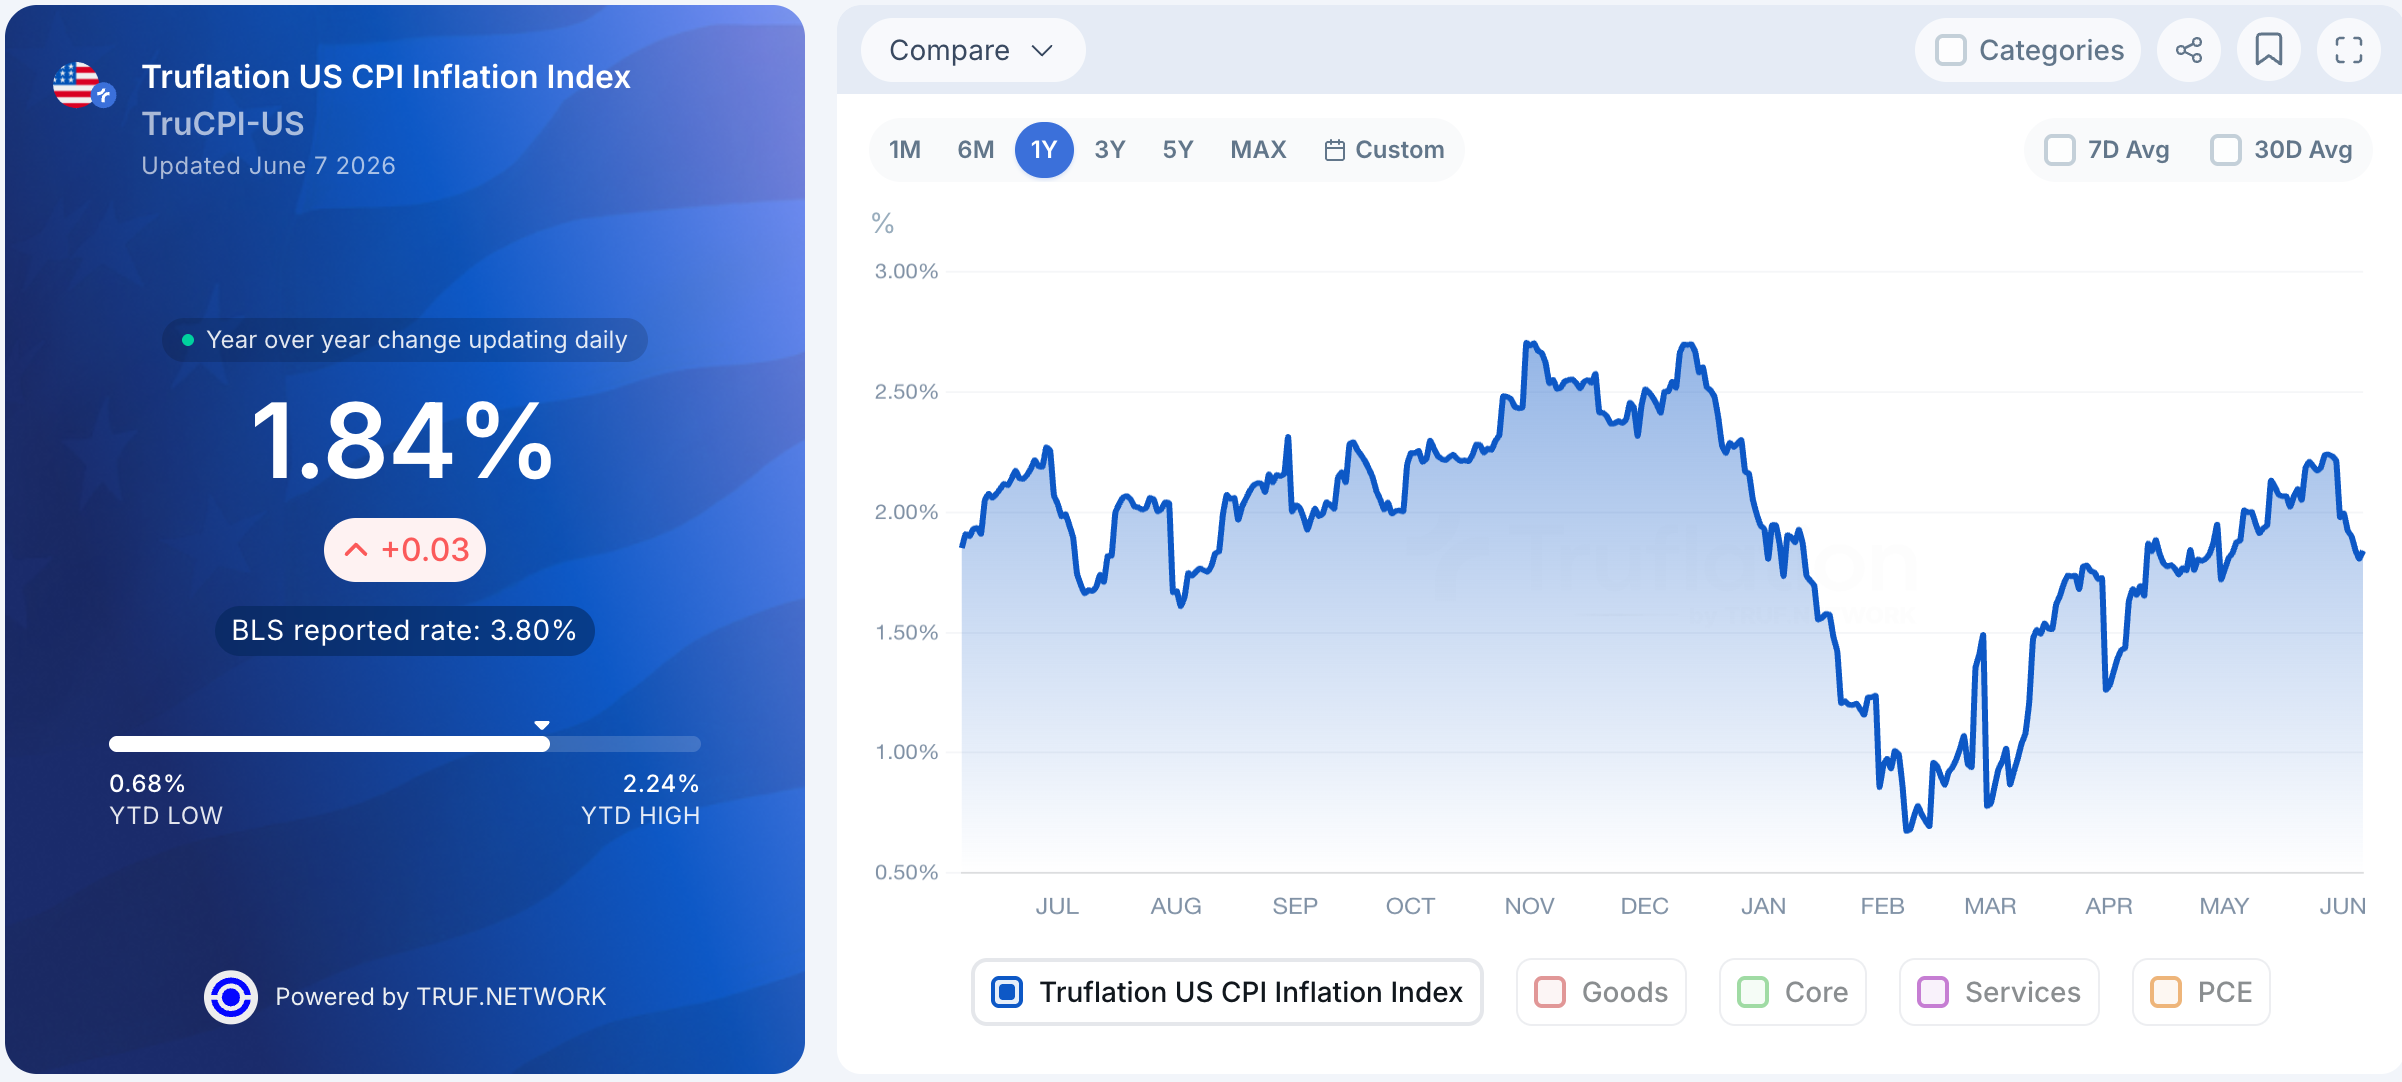The image size is (2402, 1082).
Task: Enable the 7D Avg checkbox
Action: pos(2060,150)
